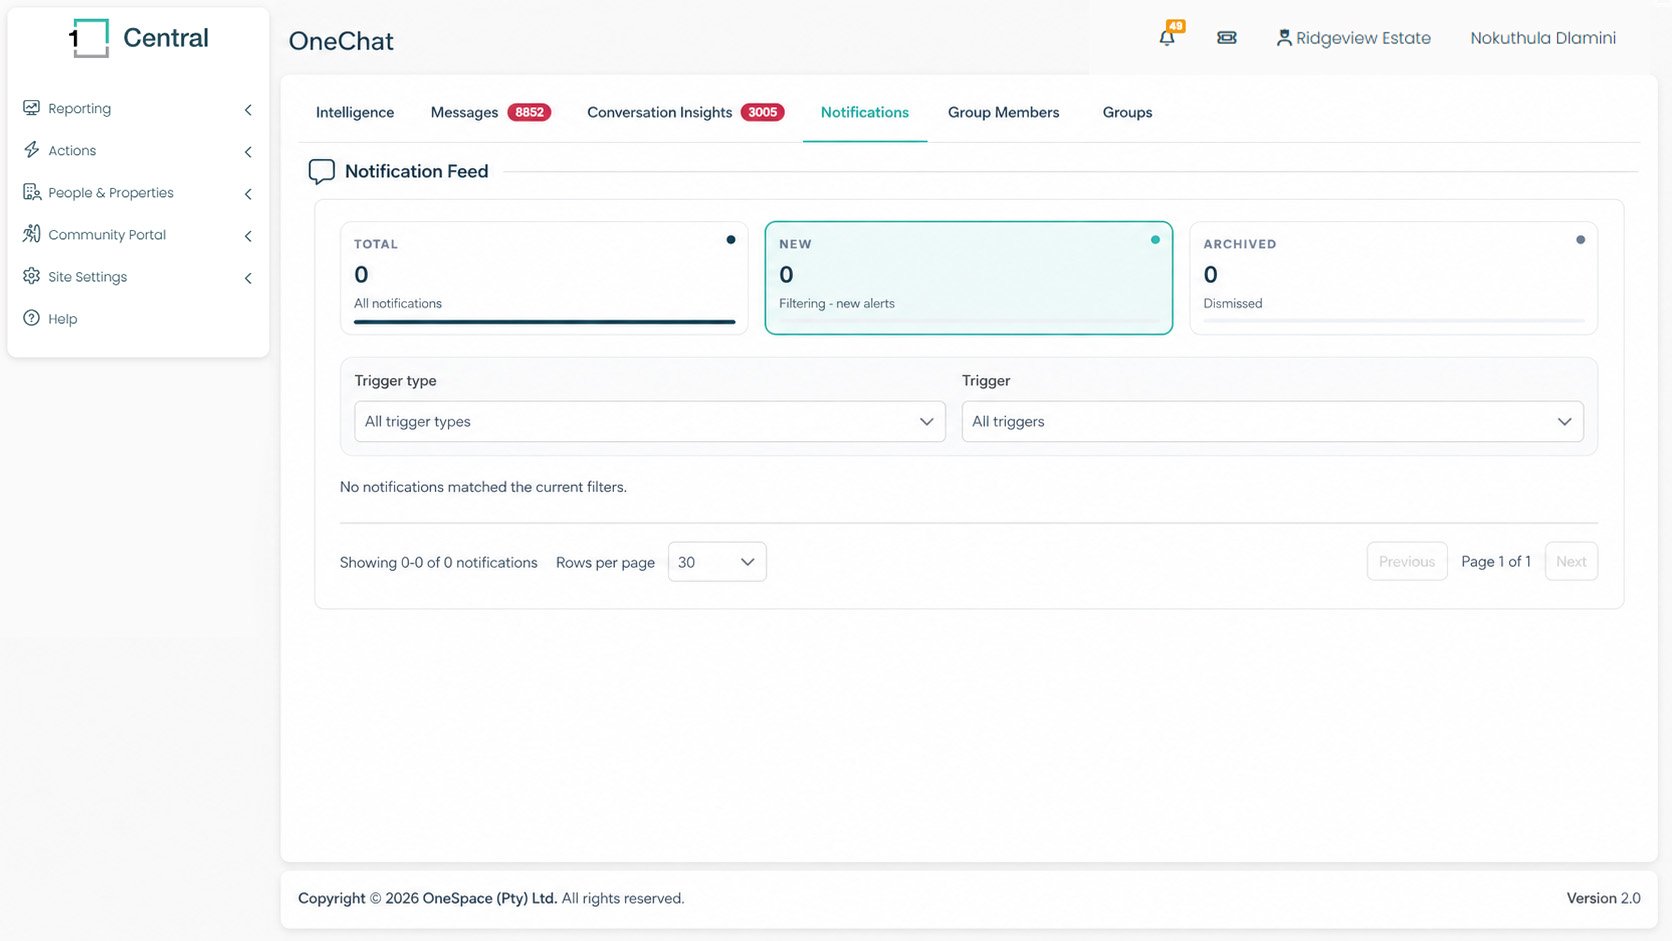Open the notification bell icon
Viewport: 1672px width, 941px height.
coord(1166,38)
